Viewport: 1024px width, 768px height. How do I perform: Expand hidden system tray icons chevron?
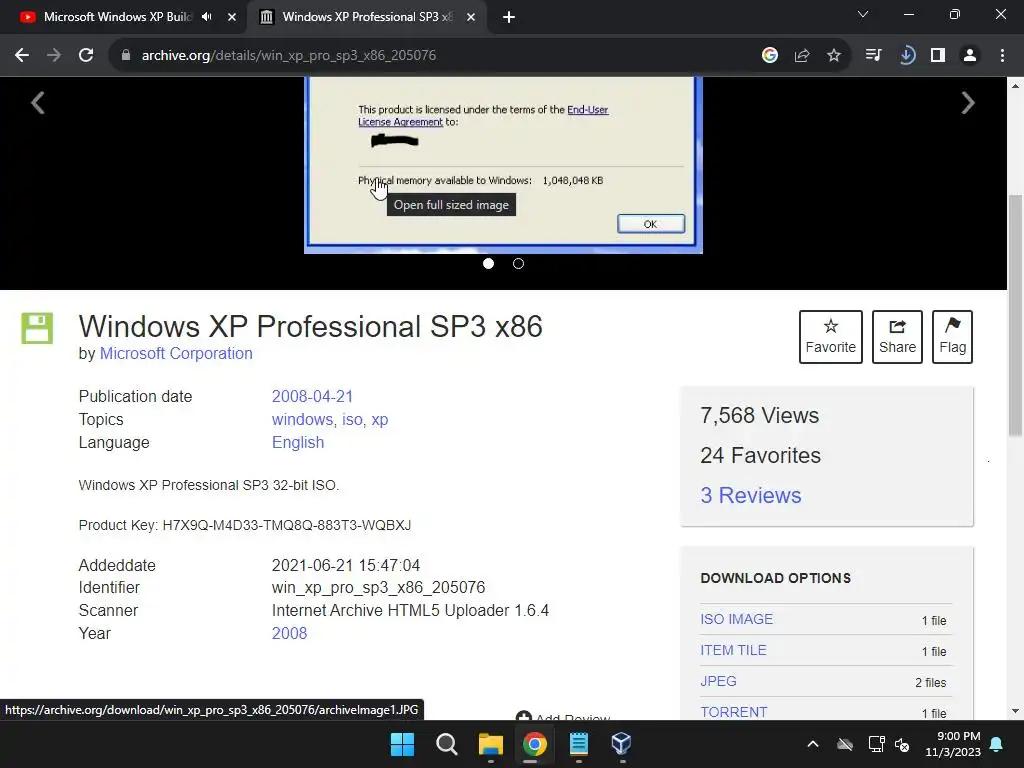(x=813, y=744)
